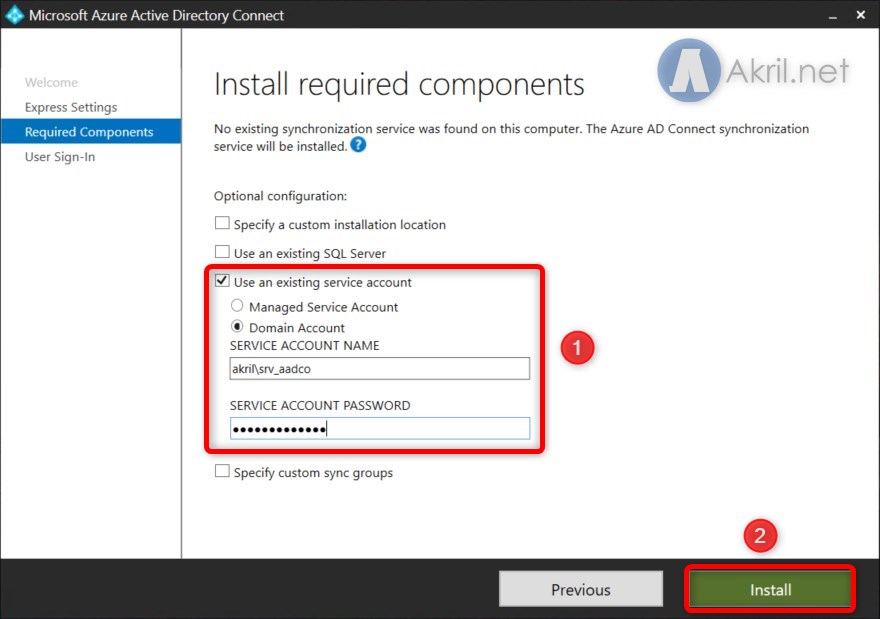Image resolution: width=880 pixels, height=619 pixels.
Task: Go to Welcome step in sidebar
Action: (51, 82)
